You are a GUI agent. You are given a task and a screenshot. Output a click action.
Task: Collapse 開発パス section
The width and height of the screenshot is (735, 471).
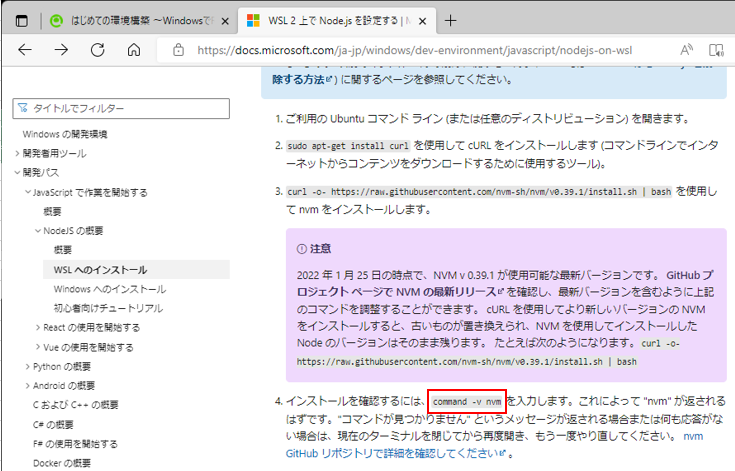[x=17, y=172]
